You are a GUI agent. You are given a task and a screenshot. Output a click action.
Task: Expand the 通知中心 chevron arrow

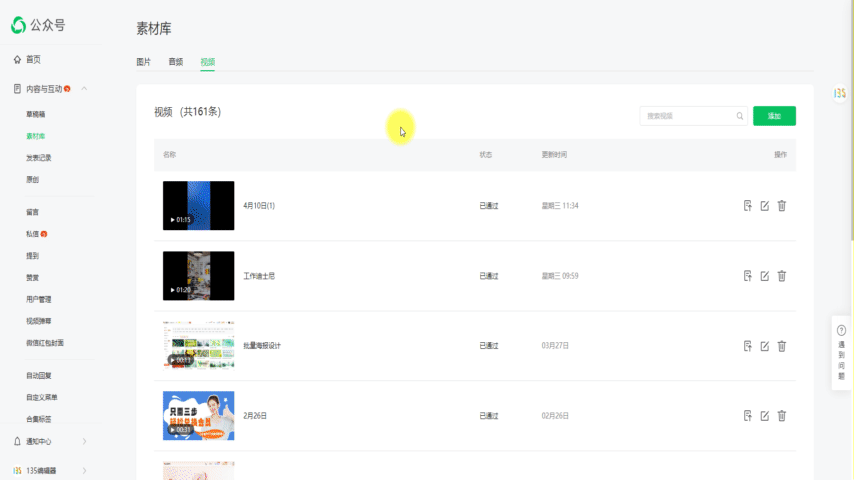(84, 441)
